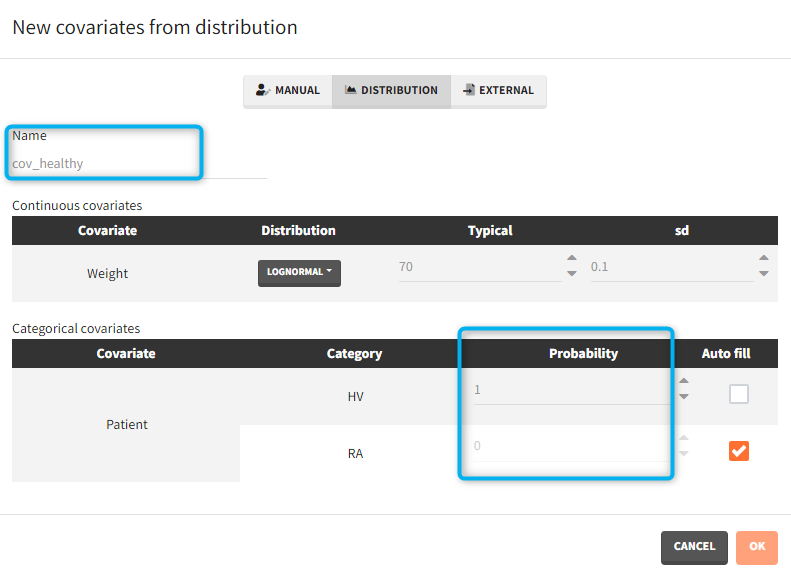Viewport: 791px width, 578px height.
Task: Click the Weight typical value field
Action: [x=478, y=267]
